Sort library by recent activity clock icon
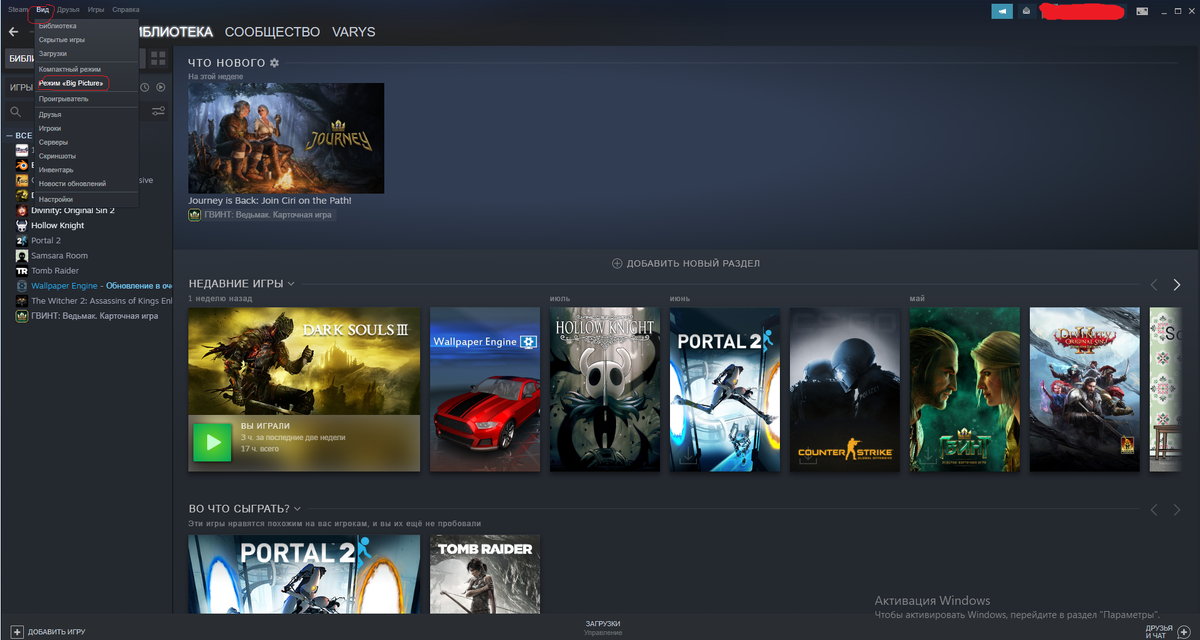Viewport: 1200px width, 640px height. point(145,87)
